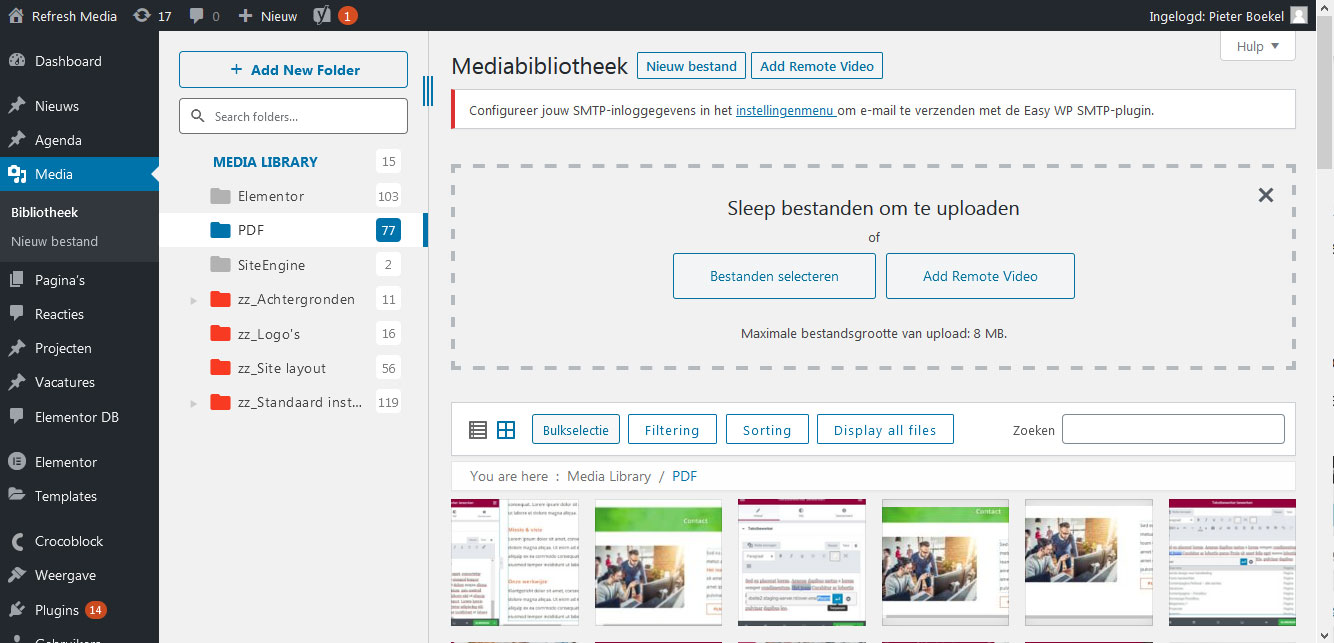Select the Elementor folder in tree
The width and height of the screenshot is (1334, 643).
(271, 196)
